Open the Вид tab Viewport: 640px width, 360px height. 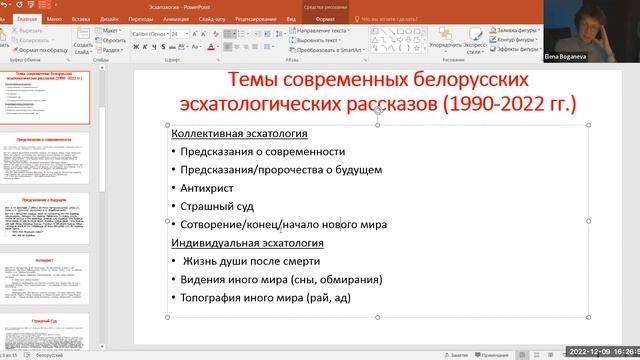[x=291, y=19]
